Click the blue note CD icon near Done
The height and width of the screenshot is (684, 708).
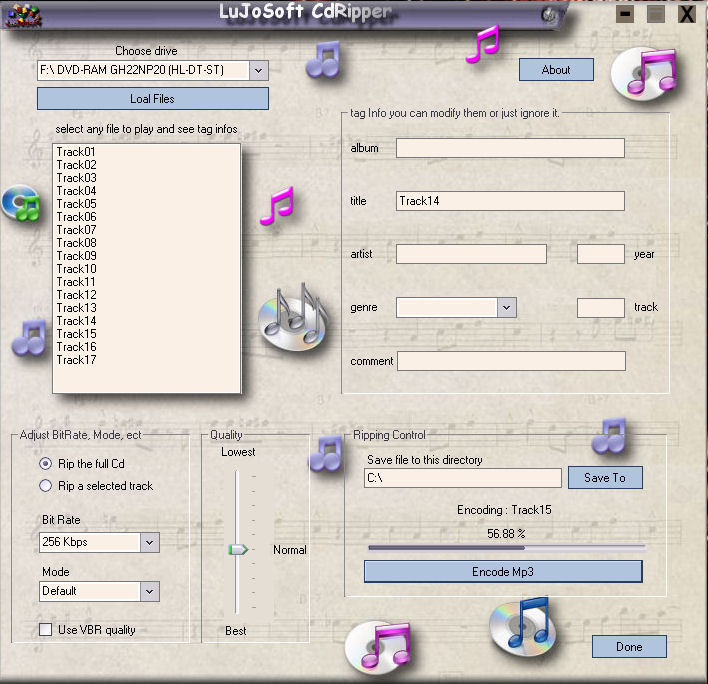pyautogui.click(x=522, y=628)
